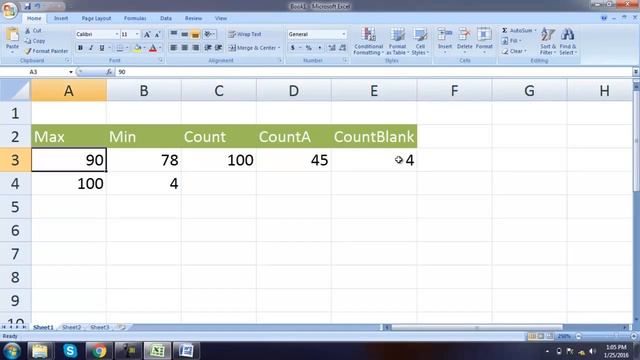Decrease the font size

158,34
